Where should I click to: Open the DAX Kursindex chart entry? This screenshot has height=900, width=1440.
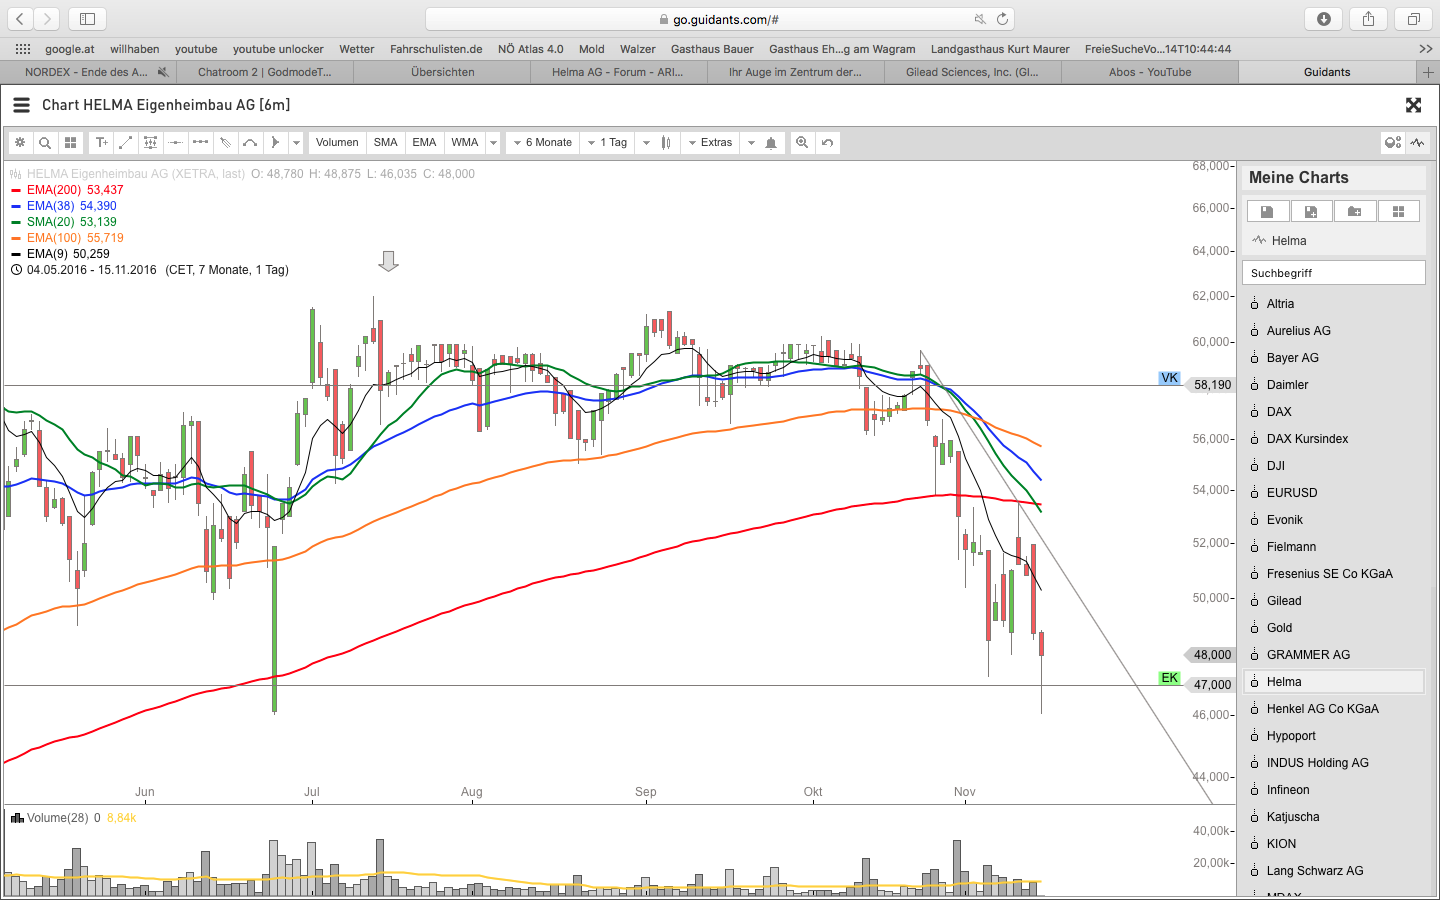pyautogui.click(x=1333, y=439)
